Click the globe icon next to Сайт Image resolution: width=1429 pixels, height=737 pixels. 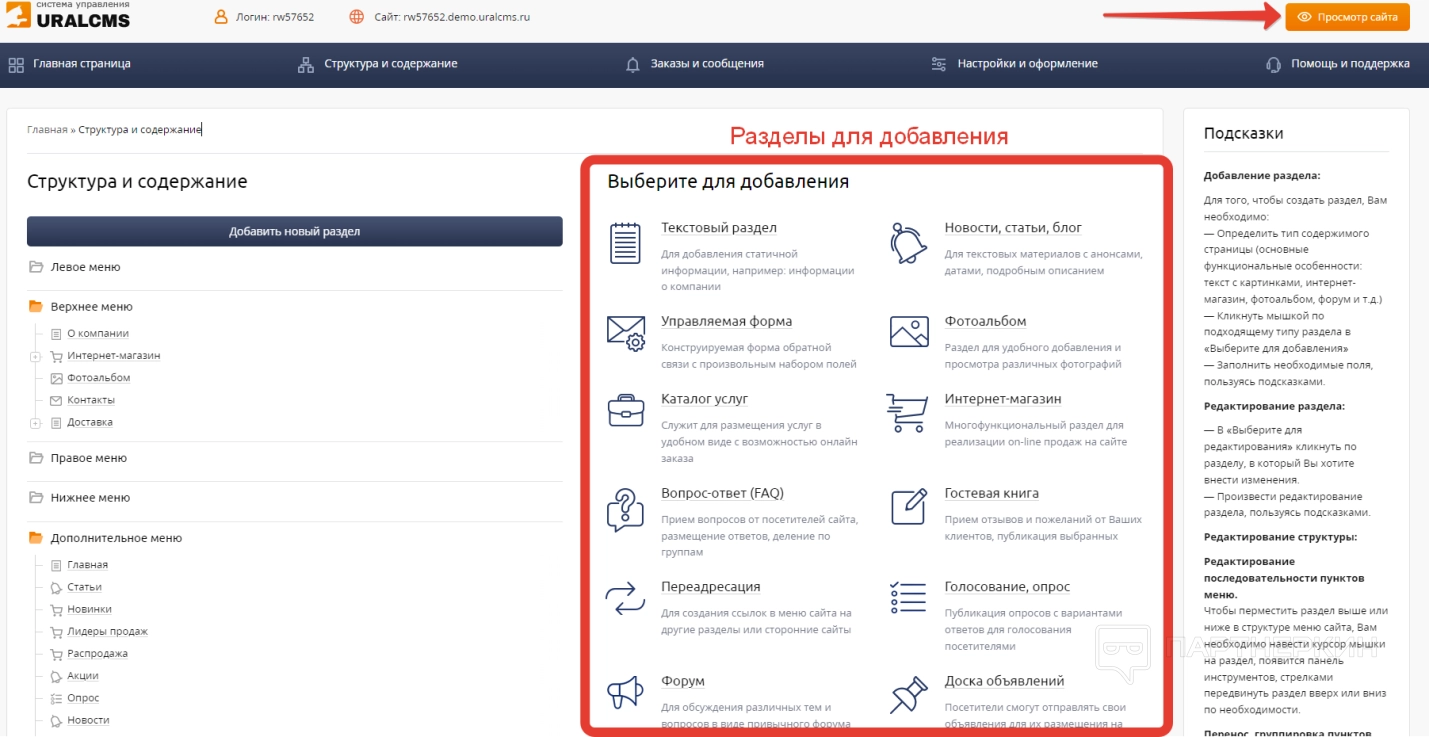pos(357,17)
